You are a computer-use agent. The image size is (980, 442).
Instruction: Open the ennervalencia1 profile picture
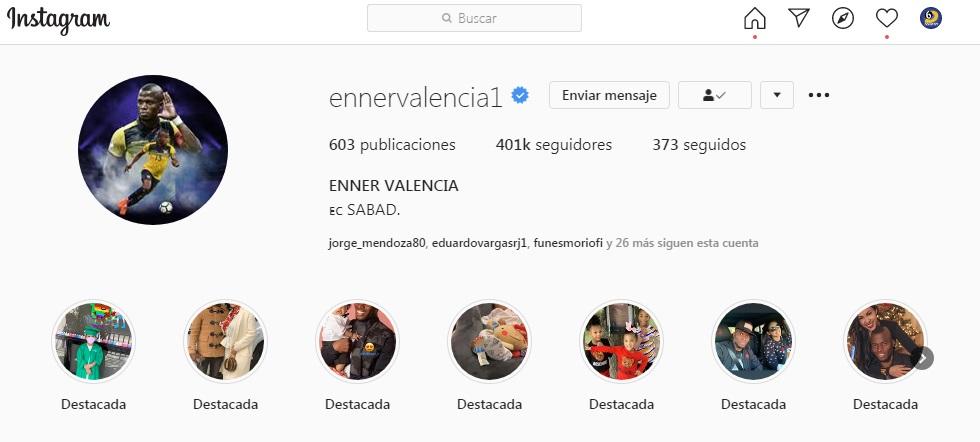pyautogui.click(x=153, y=150)
